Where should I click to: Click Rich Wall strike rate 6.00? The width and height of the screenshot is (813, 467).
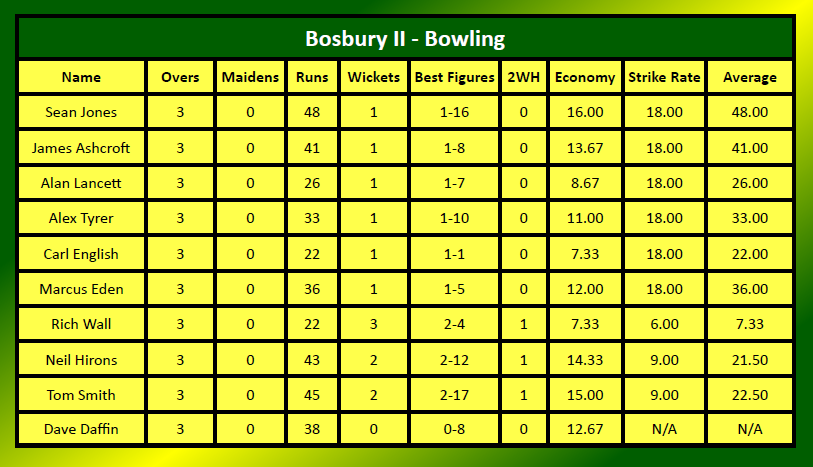[664, 324]
